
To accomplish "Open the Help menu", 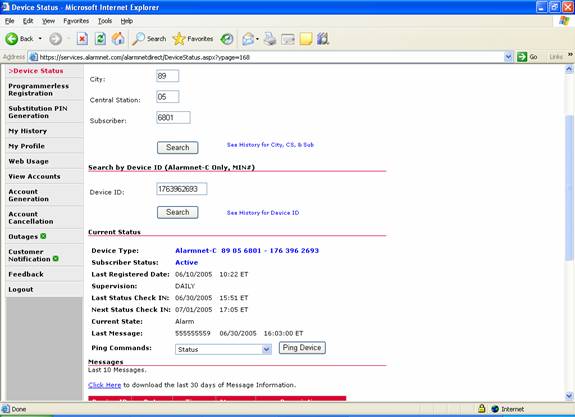I will [x=127, y=21].
